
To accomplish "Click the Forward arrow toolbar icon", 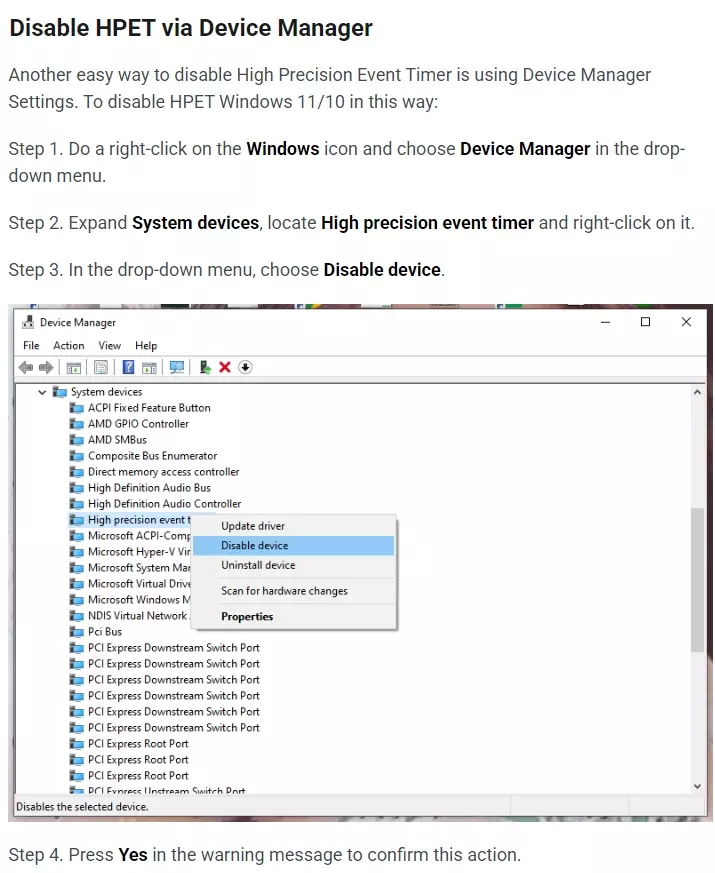I will click(46, 367).
